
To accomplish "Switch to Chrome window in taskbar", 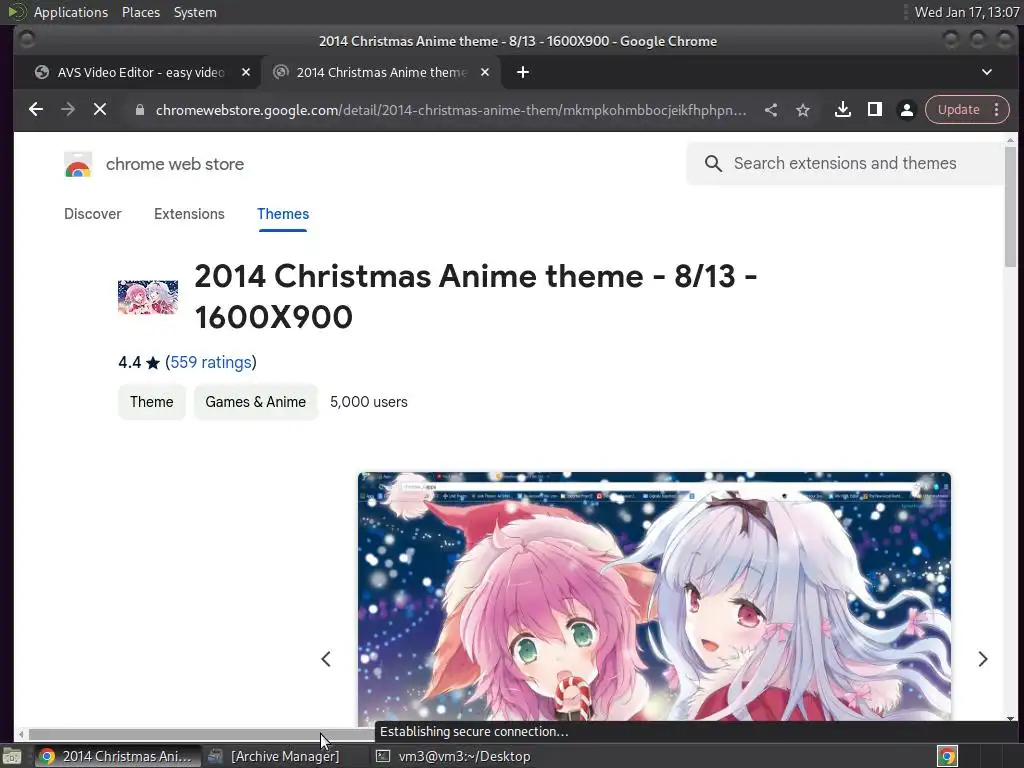I will (116, 756).
